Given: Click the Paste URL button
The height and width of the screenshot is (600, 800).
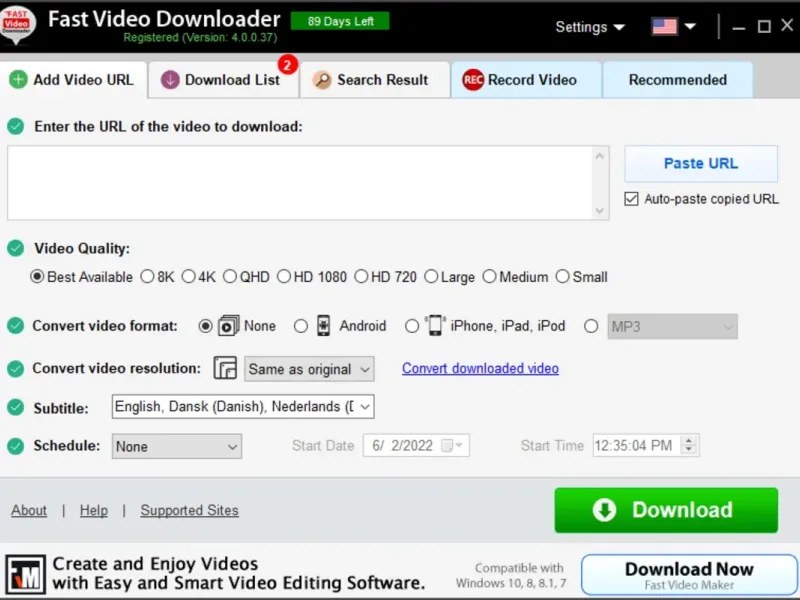Looking at the screenshot, I should (701, 163).
